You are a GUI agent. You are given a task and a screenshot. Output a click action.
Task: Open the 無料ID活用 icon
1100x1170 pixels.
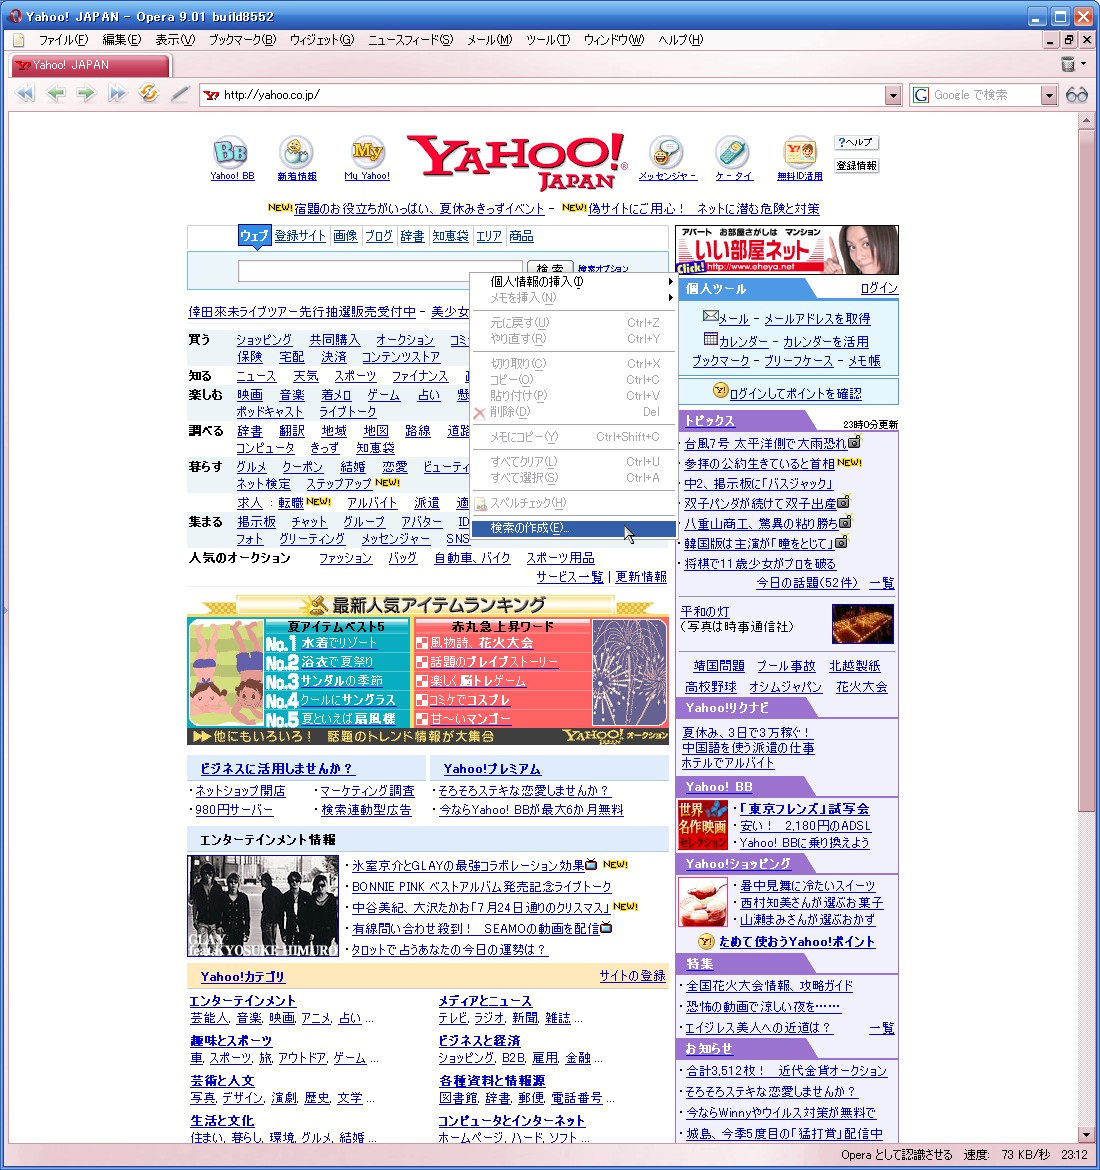coord(799,152)
